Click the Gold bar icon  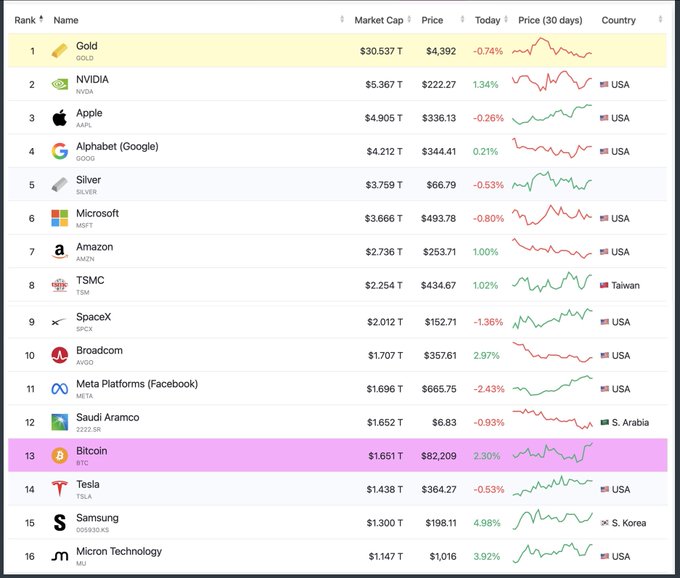[x=59, y=51]
